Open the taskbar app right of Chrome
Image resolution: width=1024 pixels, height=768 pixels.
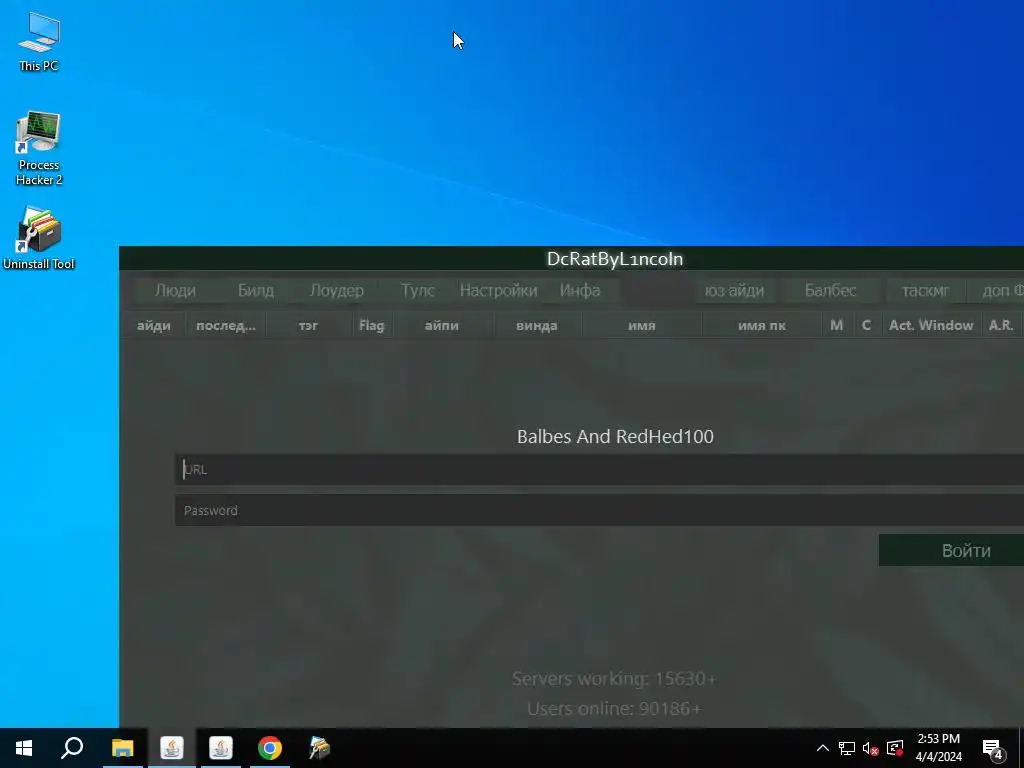[319, 748]
